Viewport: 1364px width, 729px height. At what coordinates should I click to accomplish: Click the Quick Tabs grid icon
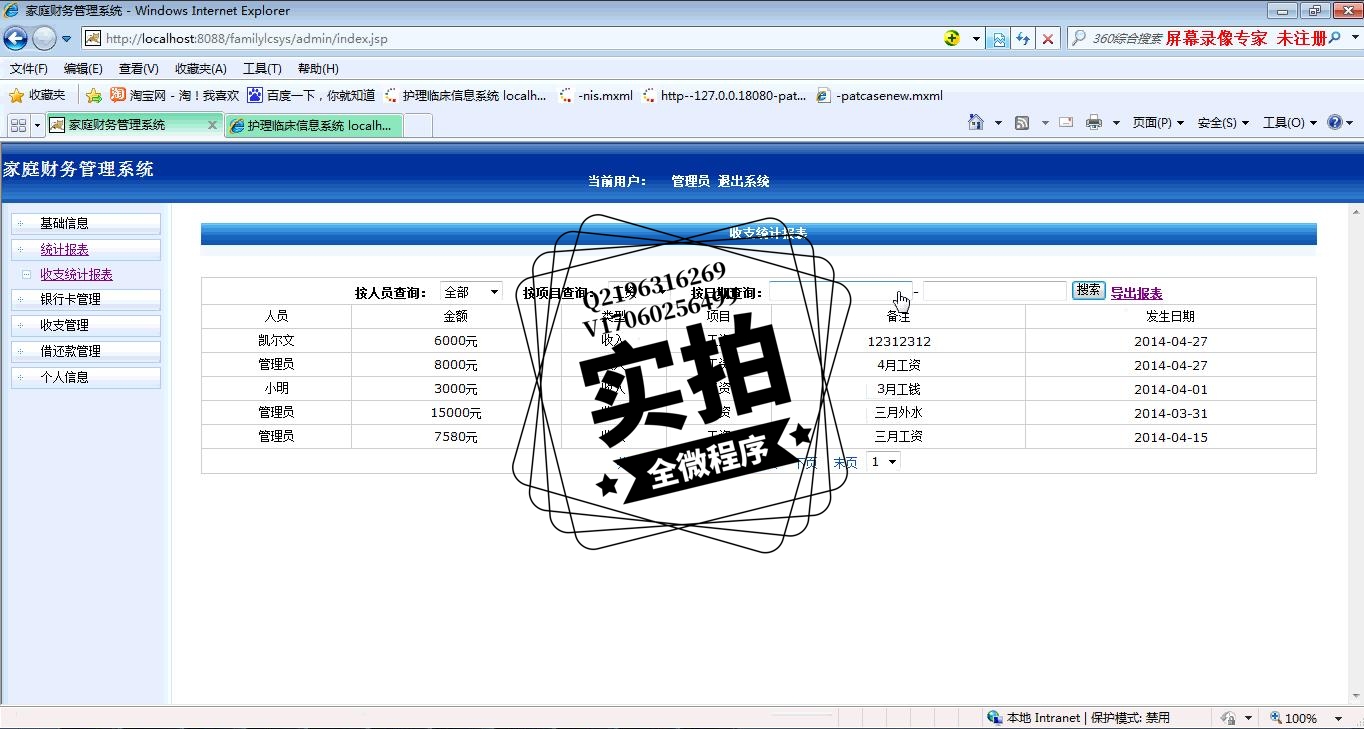click(18, 124)
